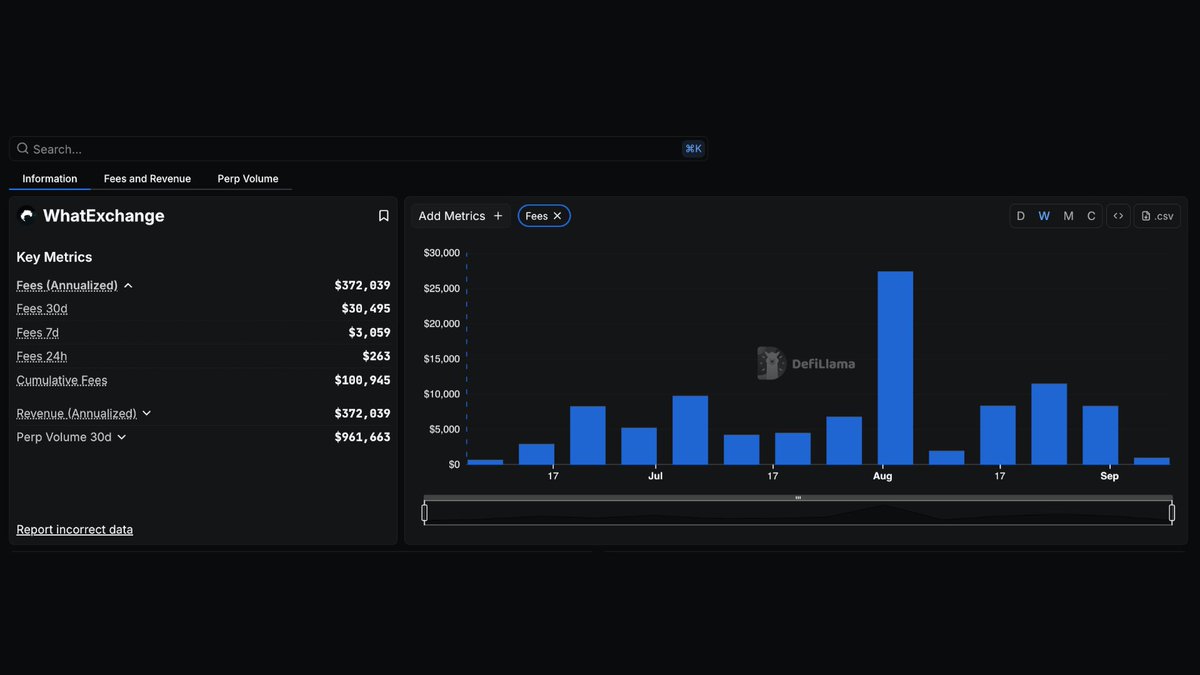Click the Fees 7d label

(x=38, y=333)
